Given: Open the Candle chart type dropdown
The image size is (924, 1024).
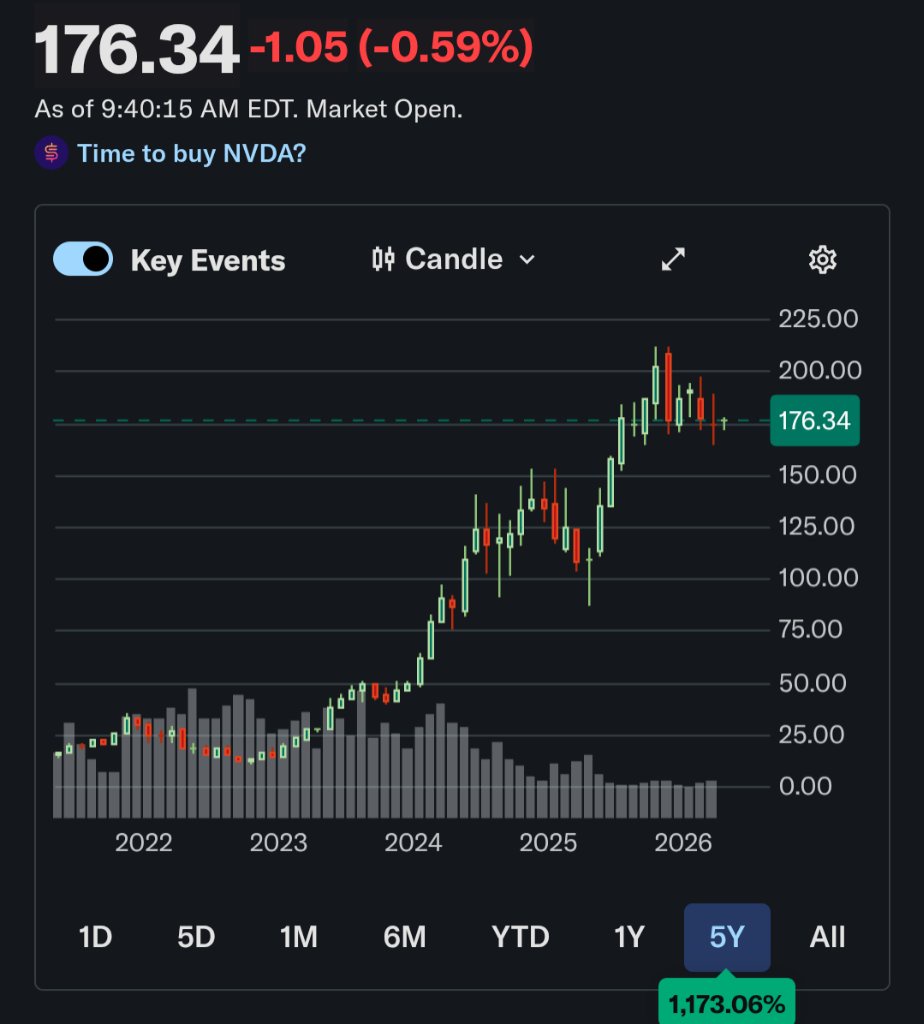Looking at the screenshot, I should [x=453, y=260].
